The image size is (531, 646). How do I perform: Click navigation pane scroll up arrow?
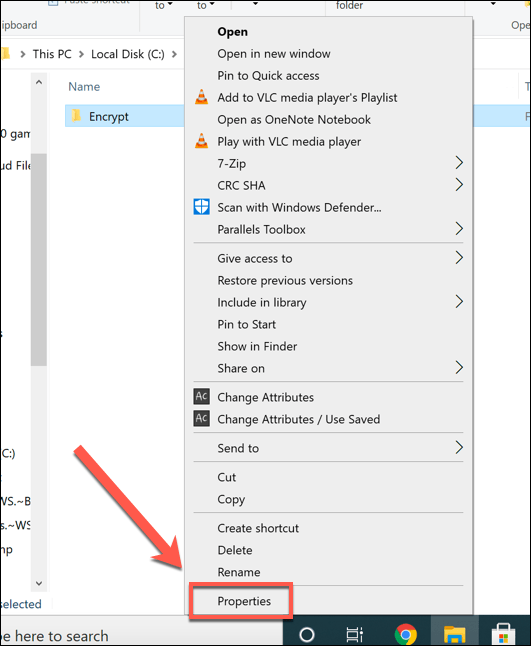coord(39,82)
